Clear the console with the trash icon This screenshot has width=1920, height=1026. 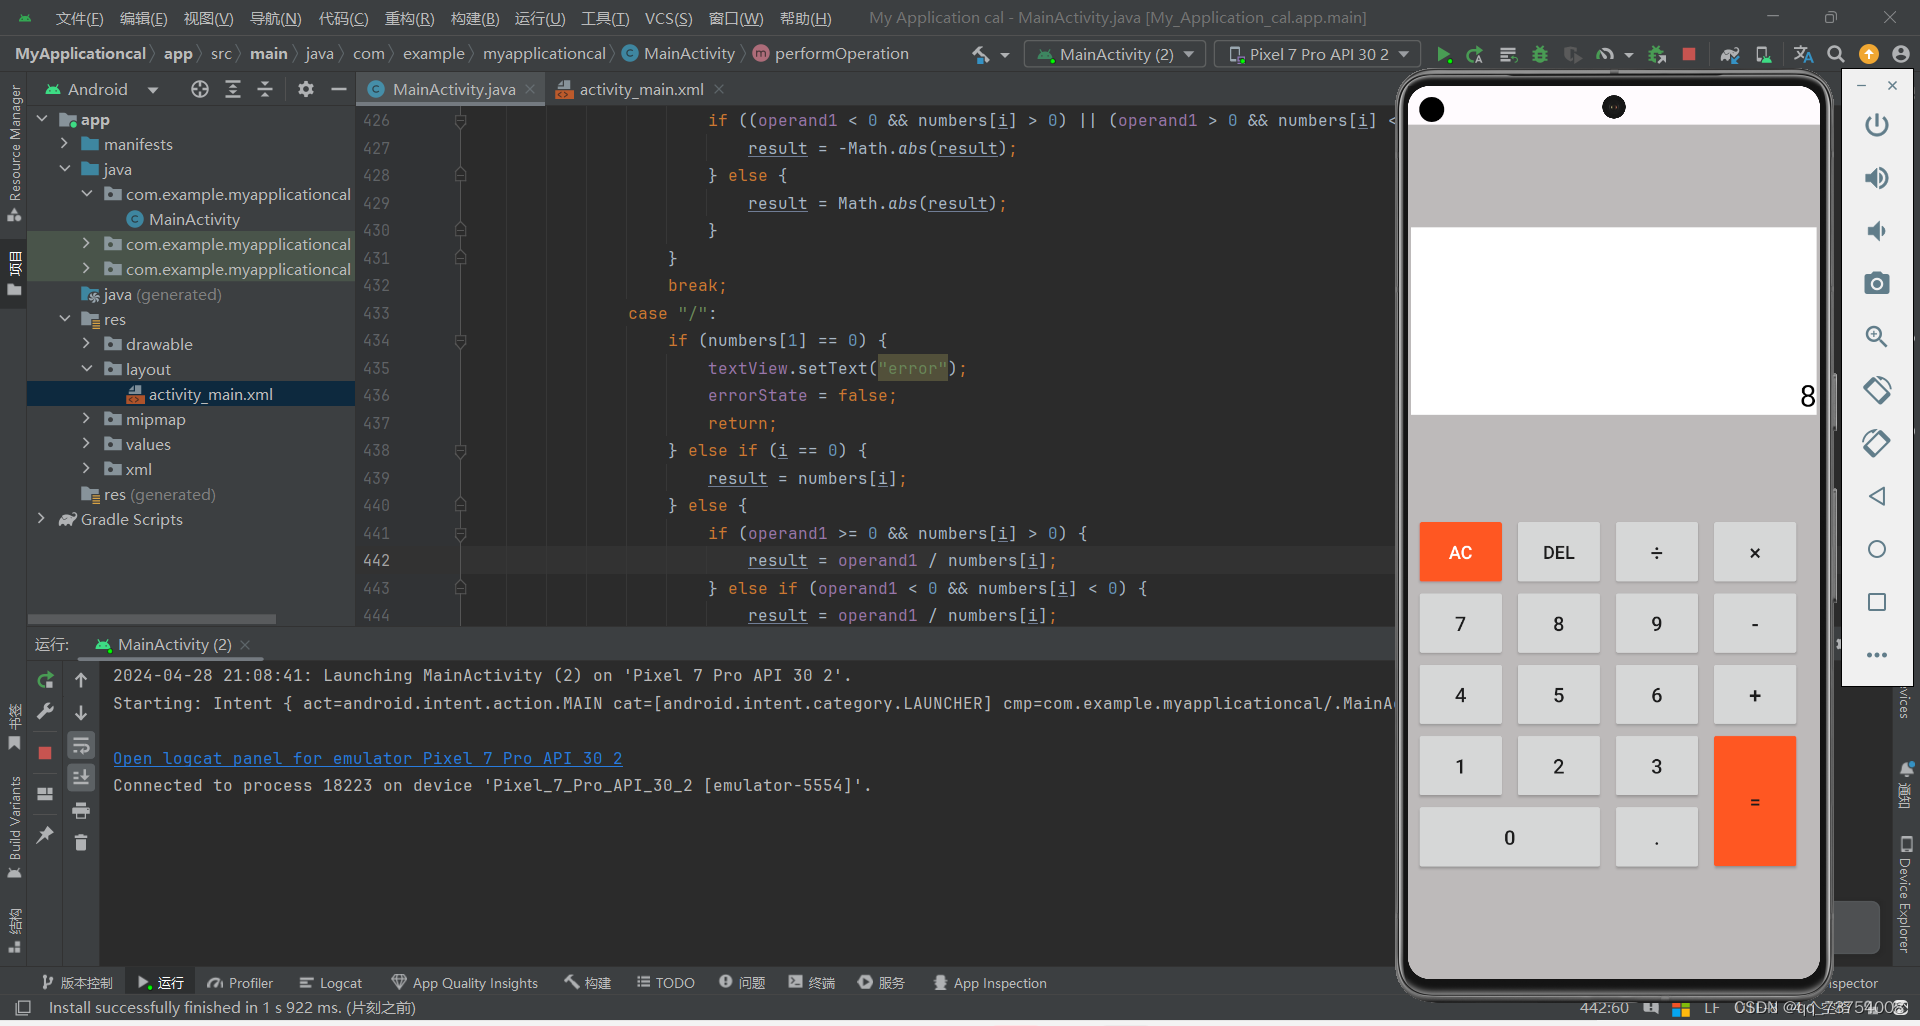point(81,842)
